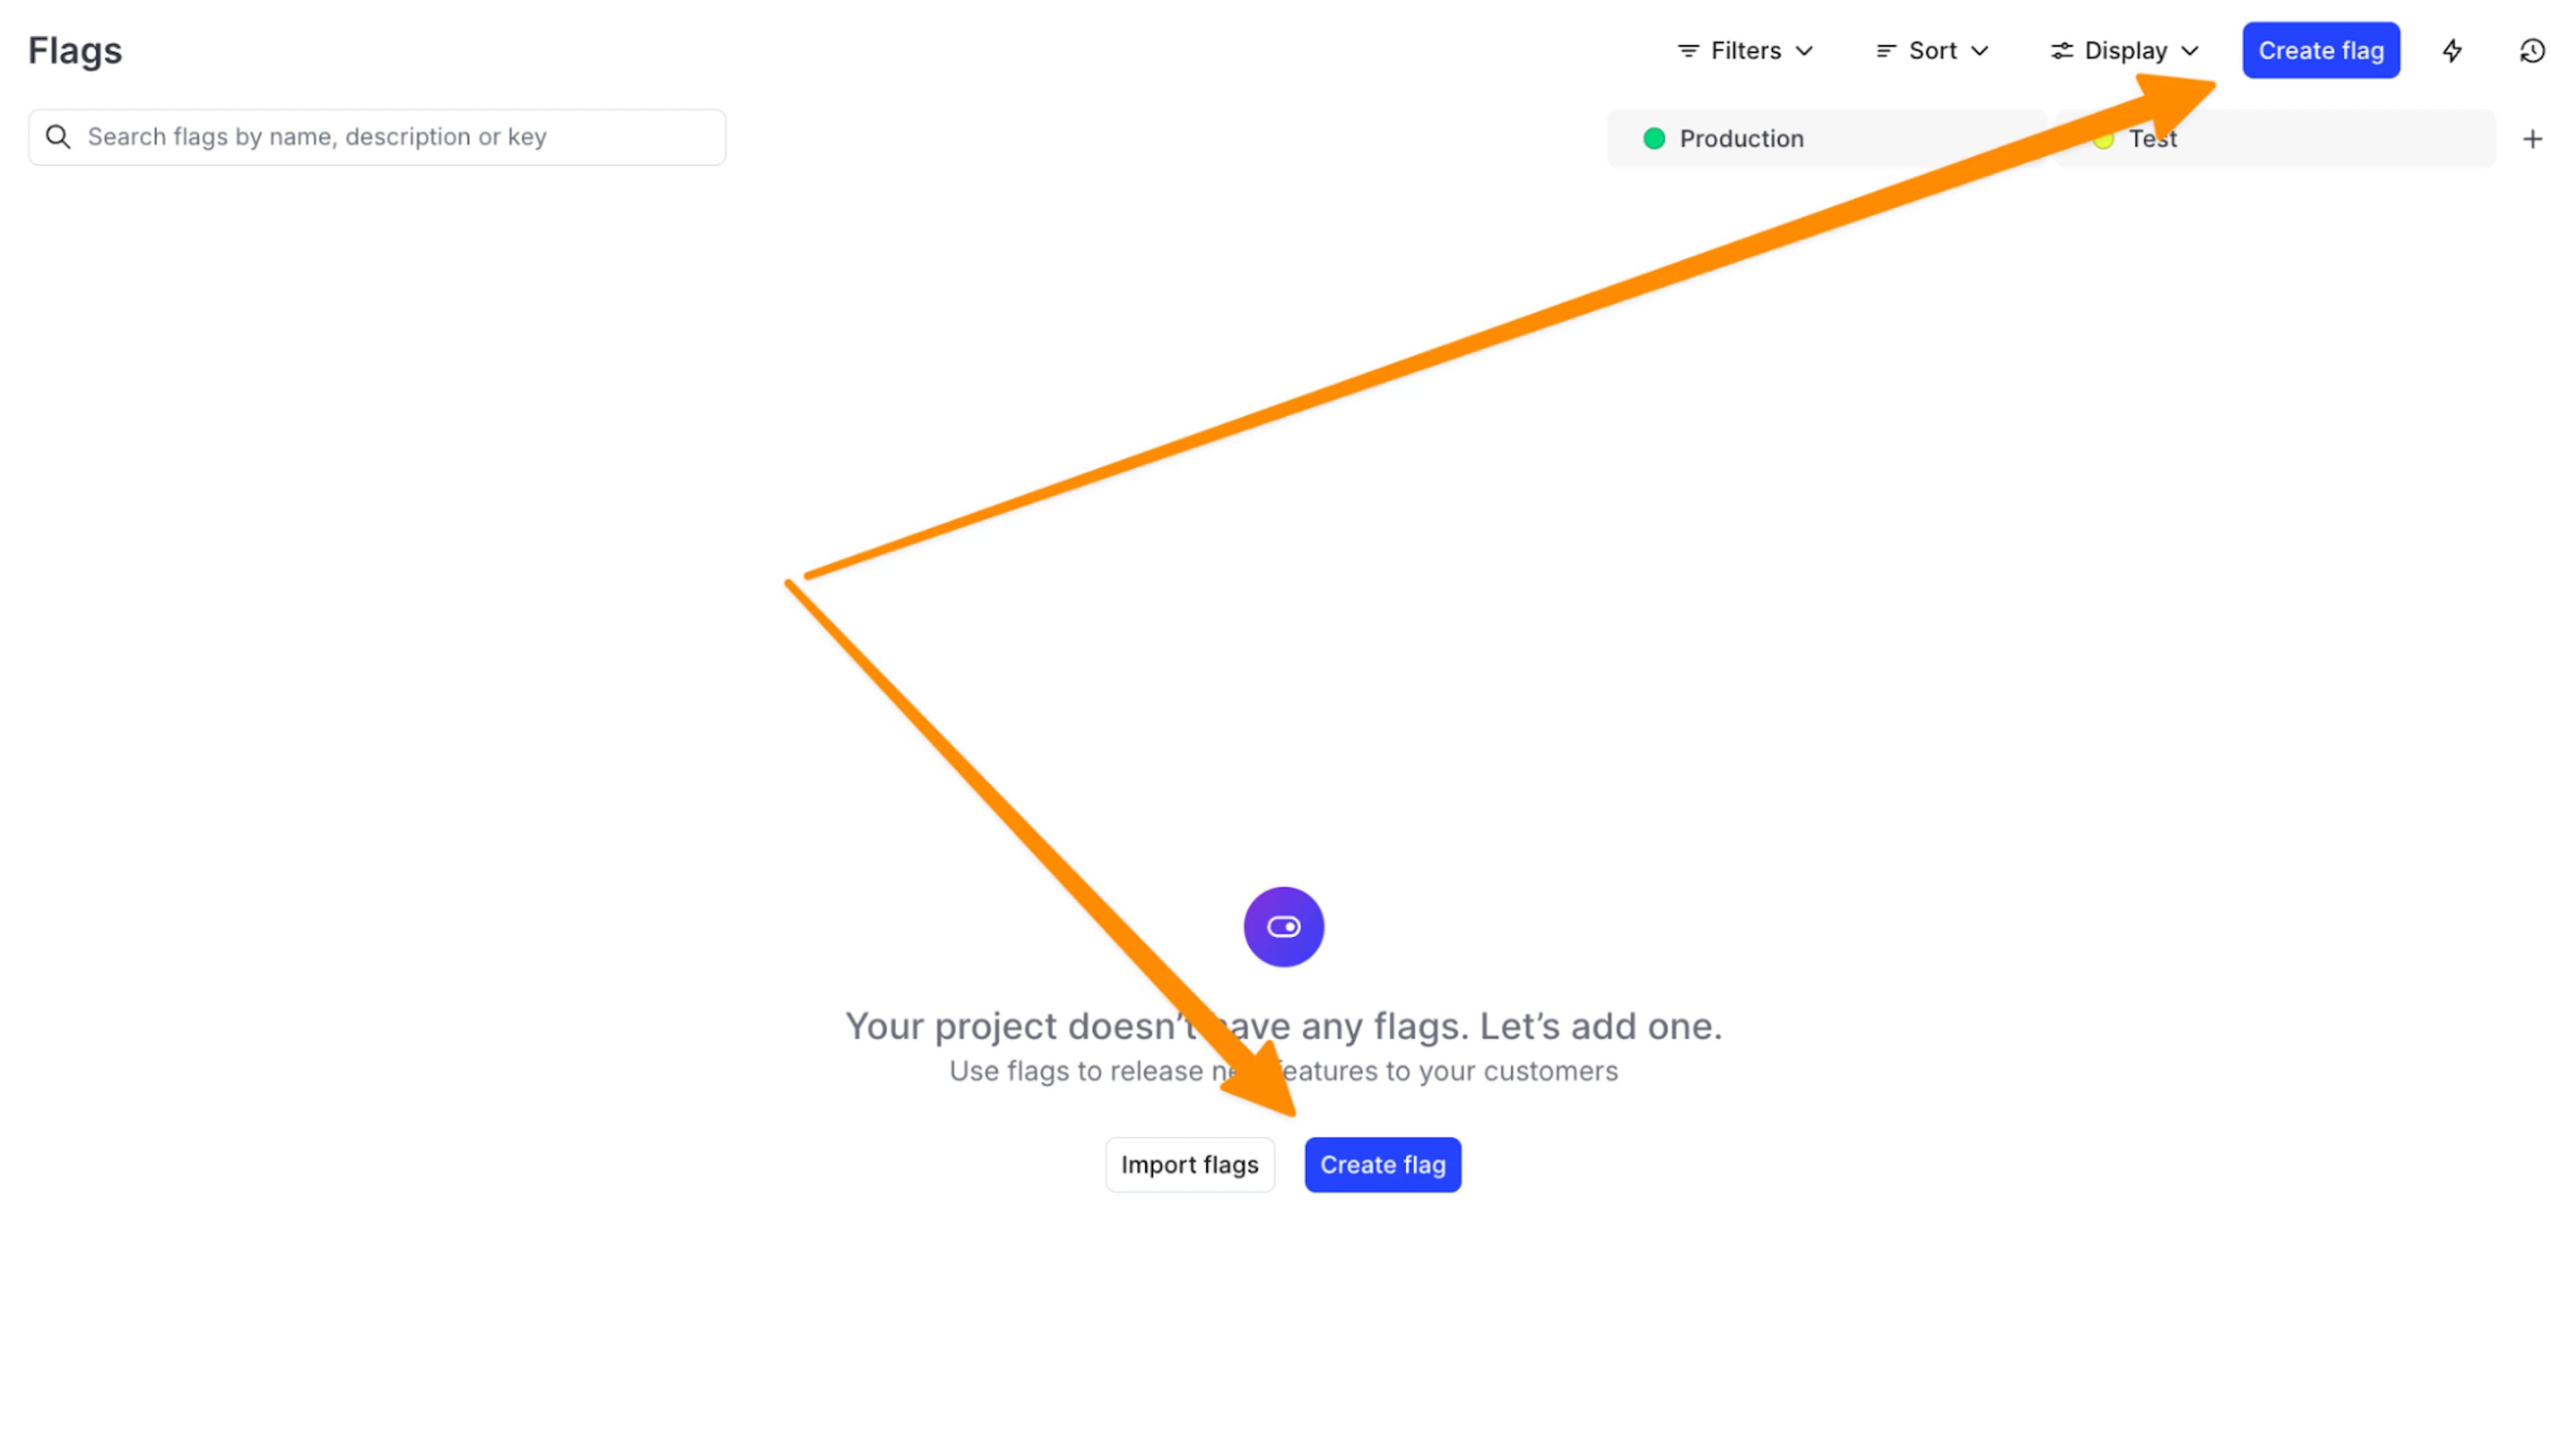Open the history clock icon

coord(2531,51)
